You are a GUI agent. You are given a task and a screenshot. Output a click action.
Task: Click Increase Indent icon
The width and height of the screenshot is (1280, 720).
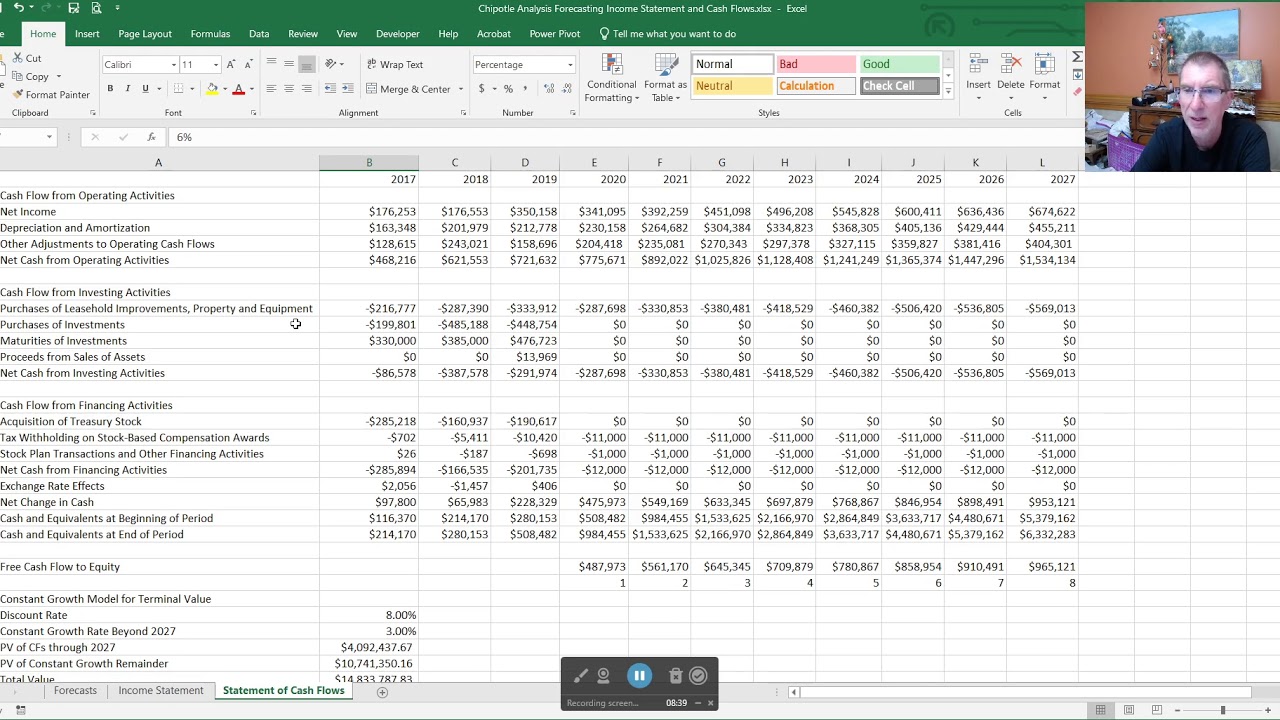tap(347, 89)
